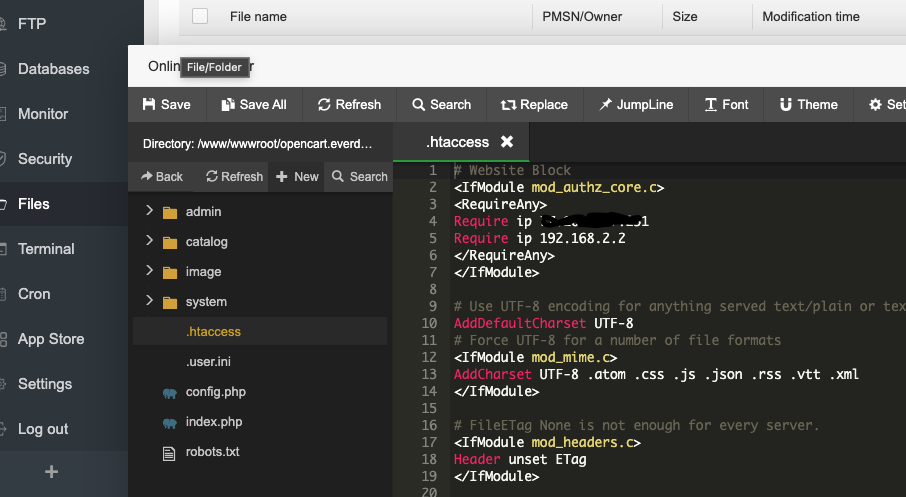This screenshot has height=497, width=906.
Task: Click Back in the directory panel
Action: point(162,176)
